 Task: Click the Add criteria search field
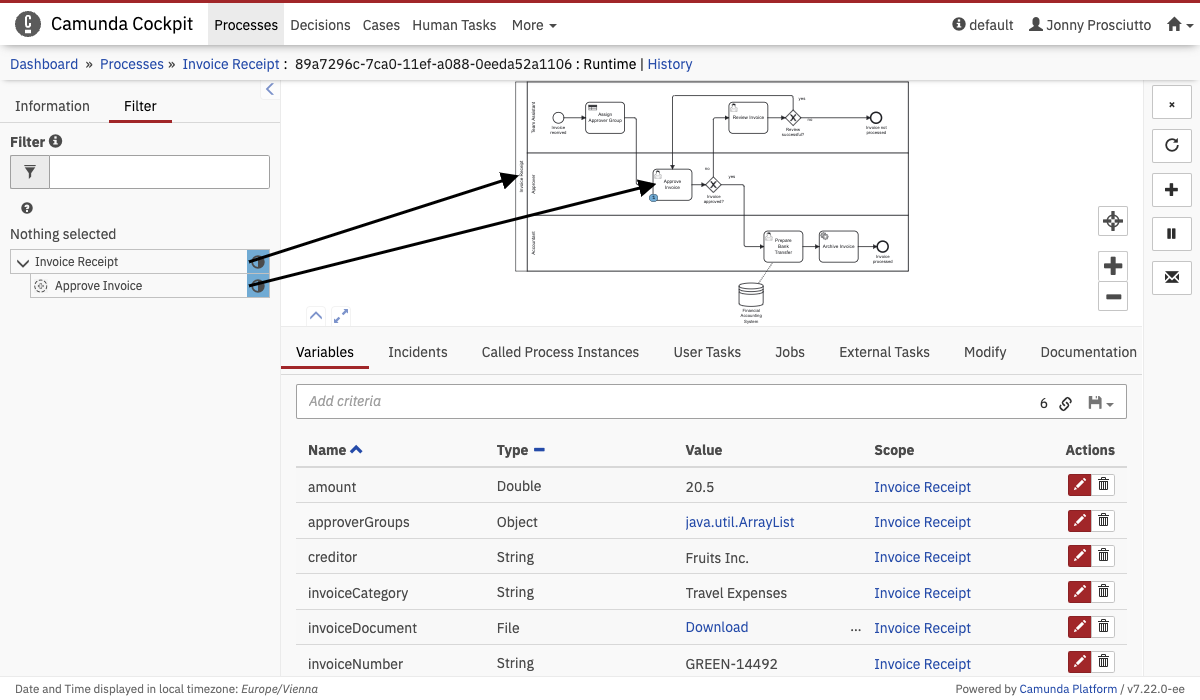pos(660,401)
